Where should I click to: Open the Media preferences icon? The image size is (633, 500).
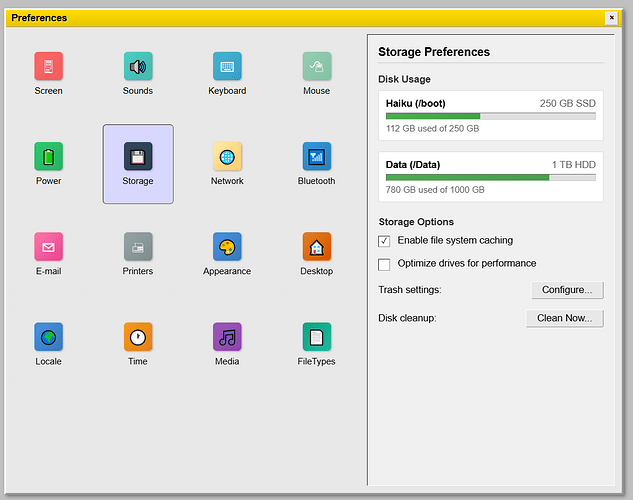(x=227, y=337)
